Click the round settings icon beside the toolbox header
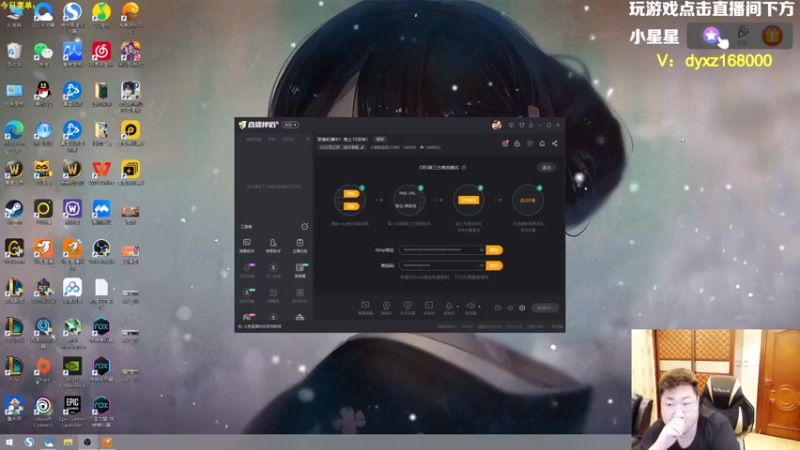 pyautogui.click(x=305, y=226)
